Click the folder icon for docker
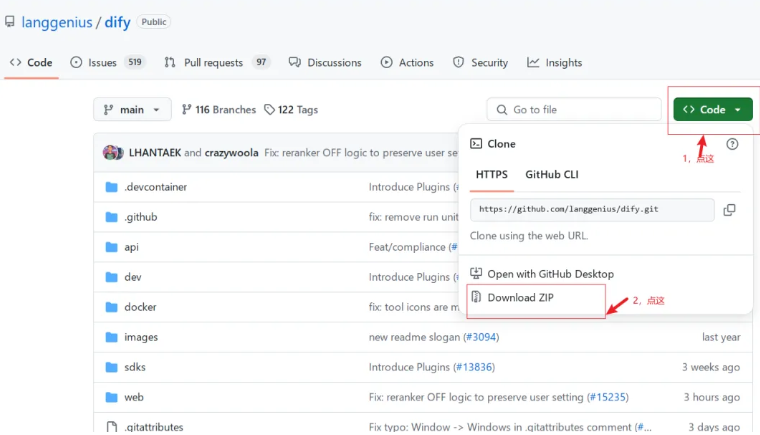Viewport: 760px width, 435px height. [111, 307]
